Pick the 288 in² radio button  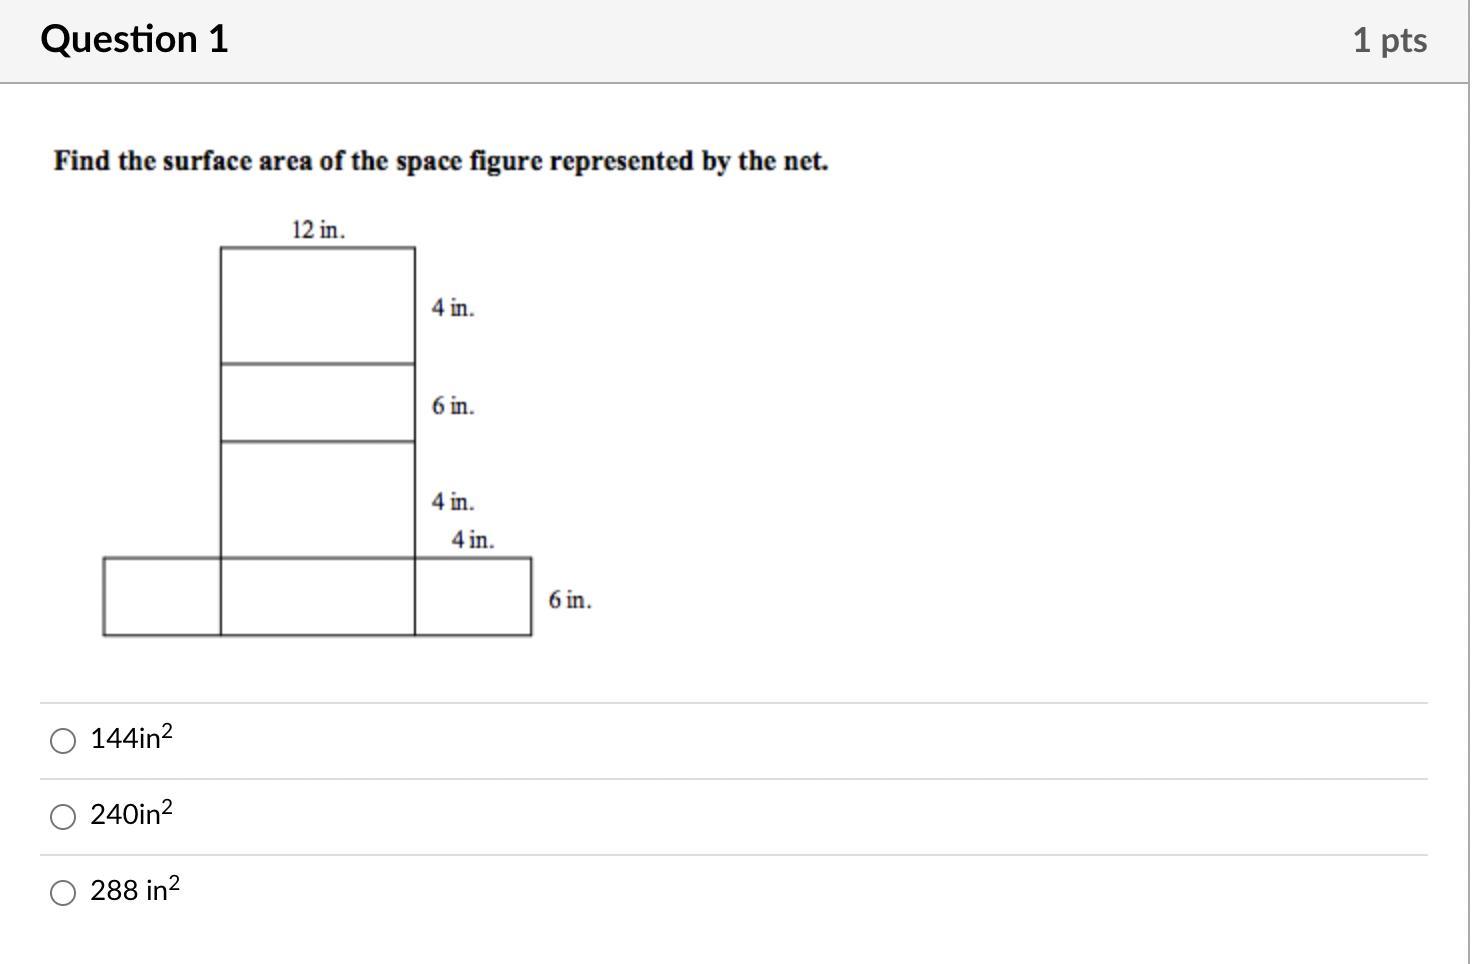tap(63, 893)
